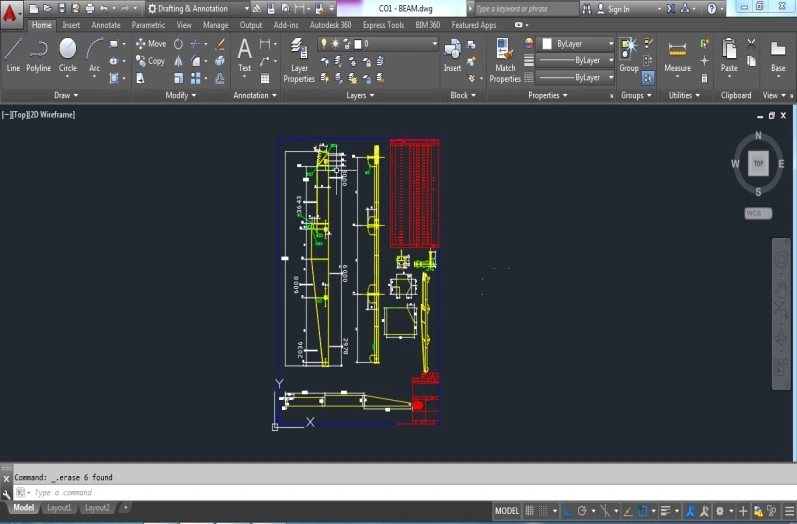This screenshot has width=797, height=524.
Task: Open the object color ByLayer dropdown
Action: pyautogui.click(x=577, y=44)
